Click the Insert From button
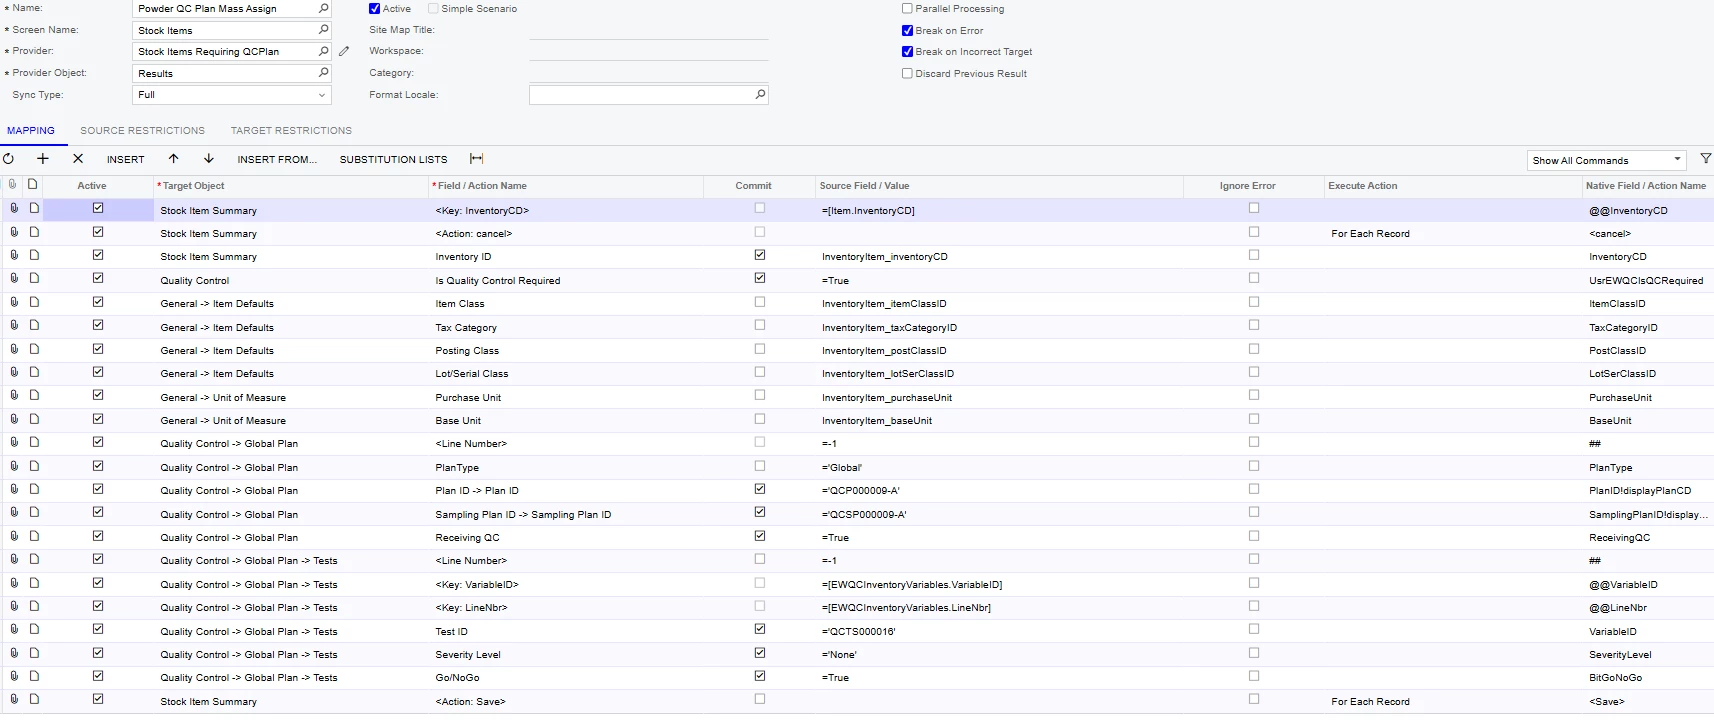 point(277,160)
